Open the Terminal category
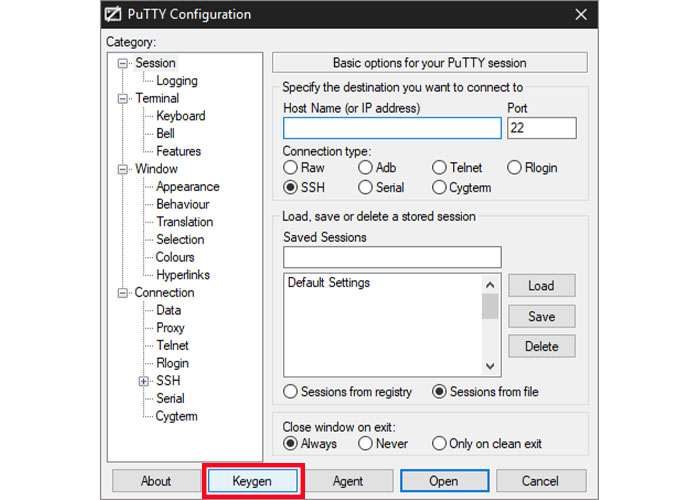 [157, 98]
